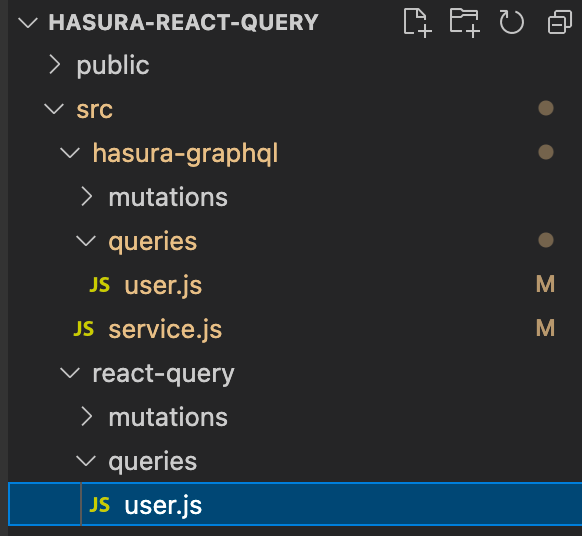Image resolution: width=582 pixels, height=536 pixels.
Task: Click the New File icon
Action: pyautogui.click(x=417, y=23)
